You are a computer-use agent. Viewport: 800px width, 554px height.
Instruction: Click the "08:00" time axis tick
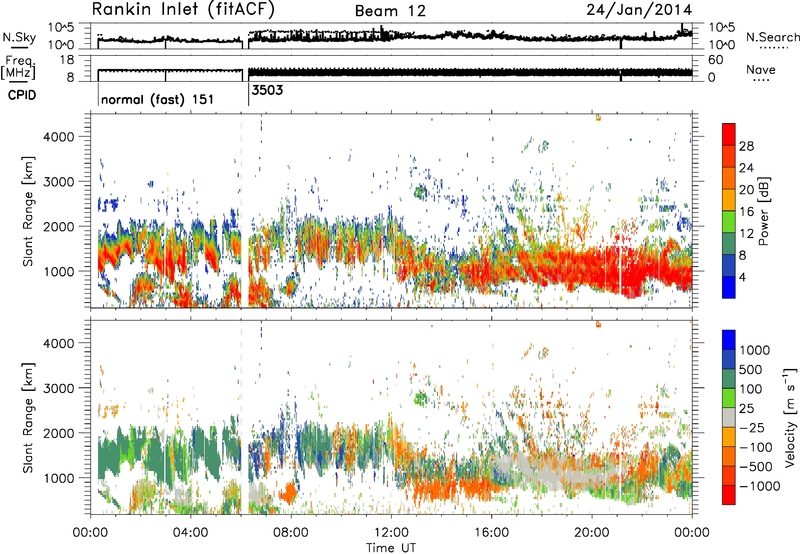point(291,533)
